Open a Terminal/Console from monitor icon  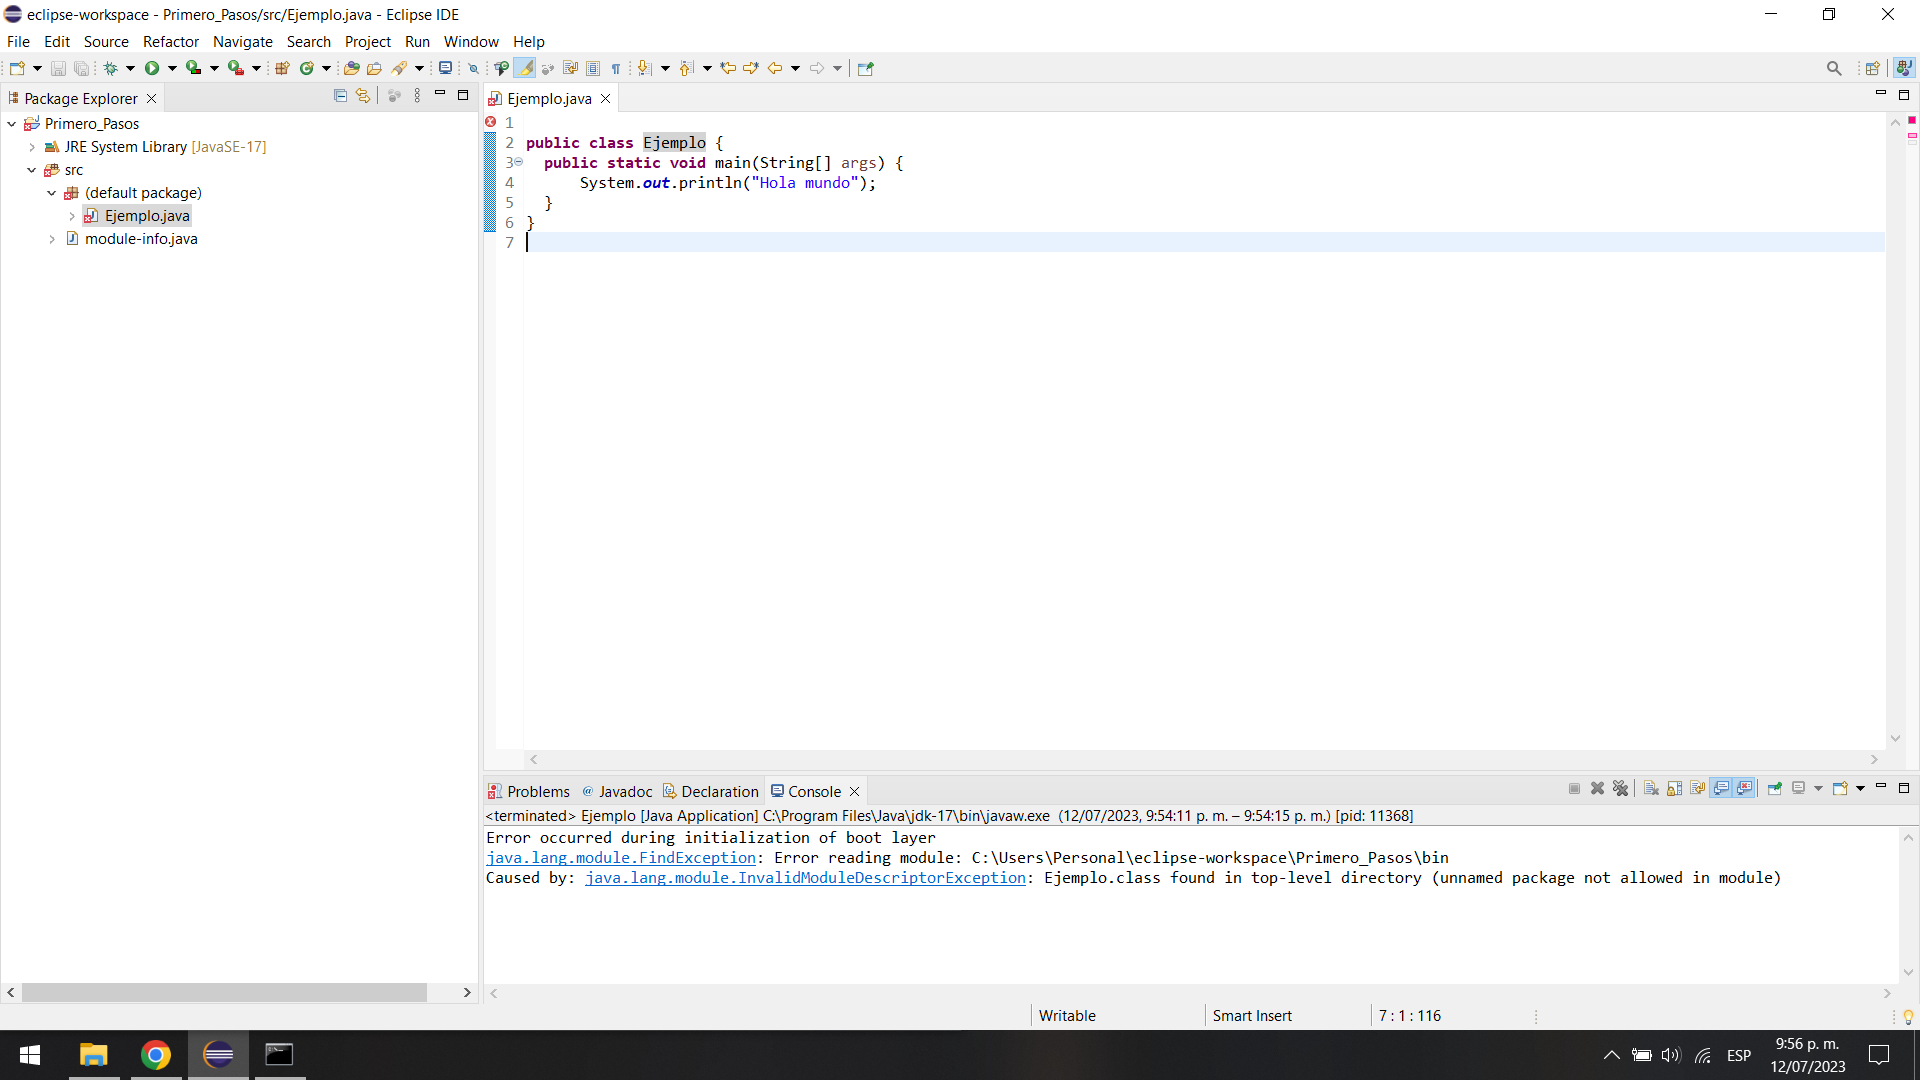pos(446,69)
